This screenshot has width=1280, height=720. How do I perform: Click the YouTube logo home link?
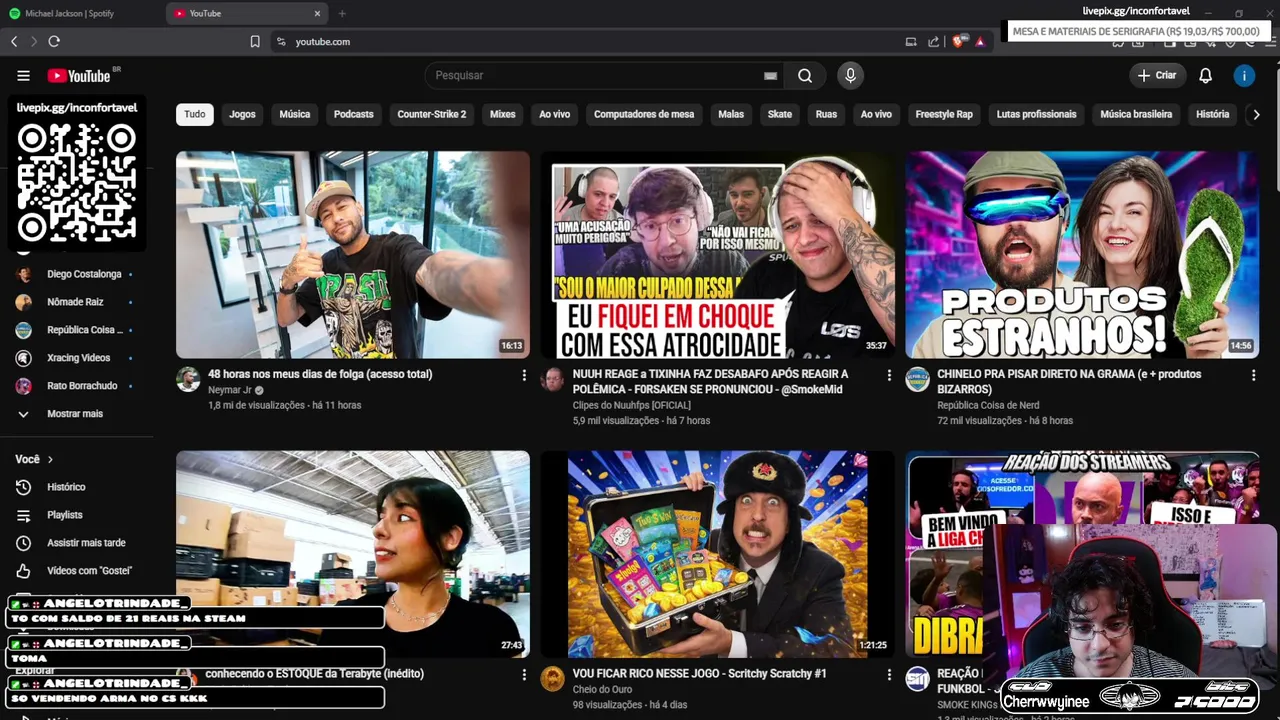[79, 76]
